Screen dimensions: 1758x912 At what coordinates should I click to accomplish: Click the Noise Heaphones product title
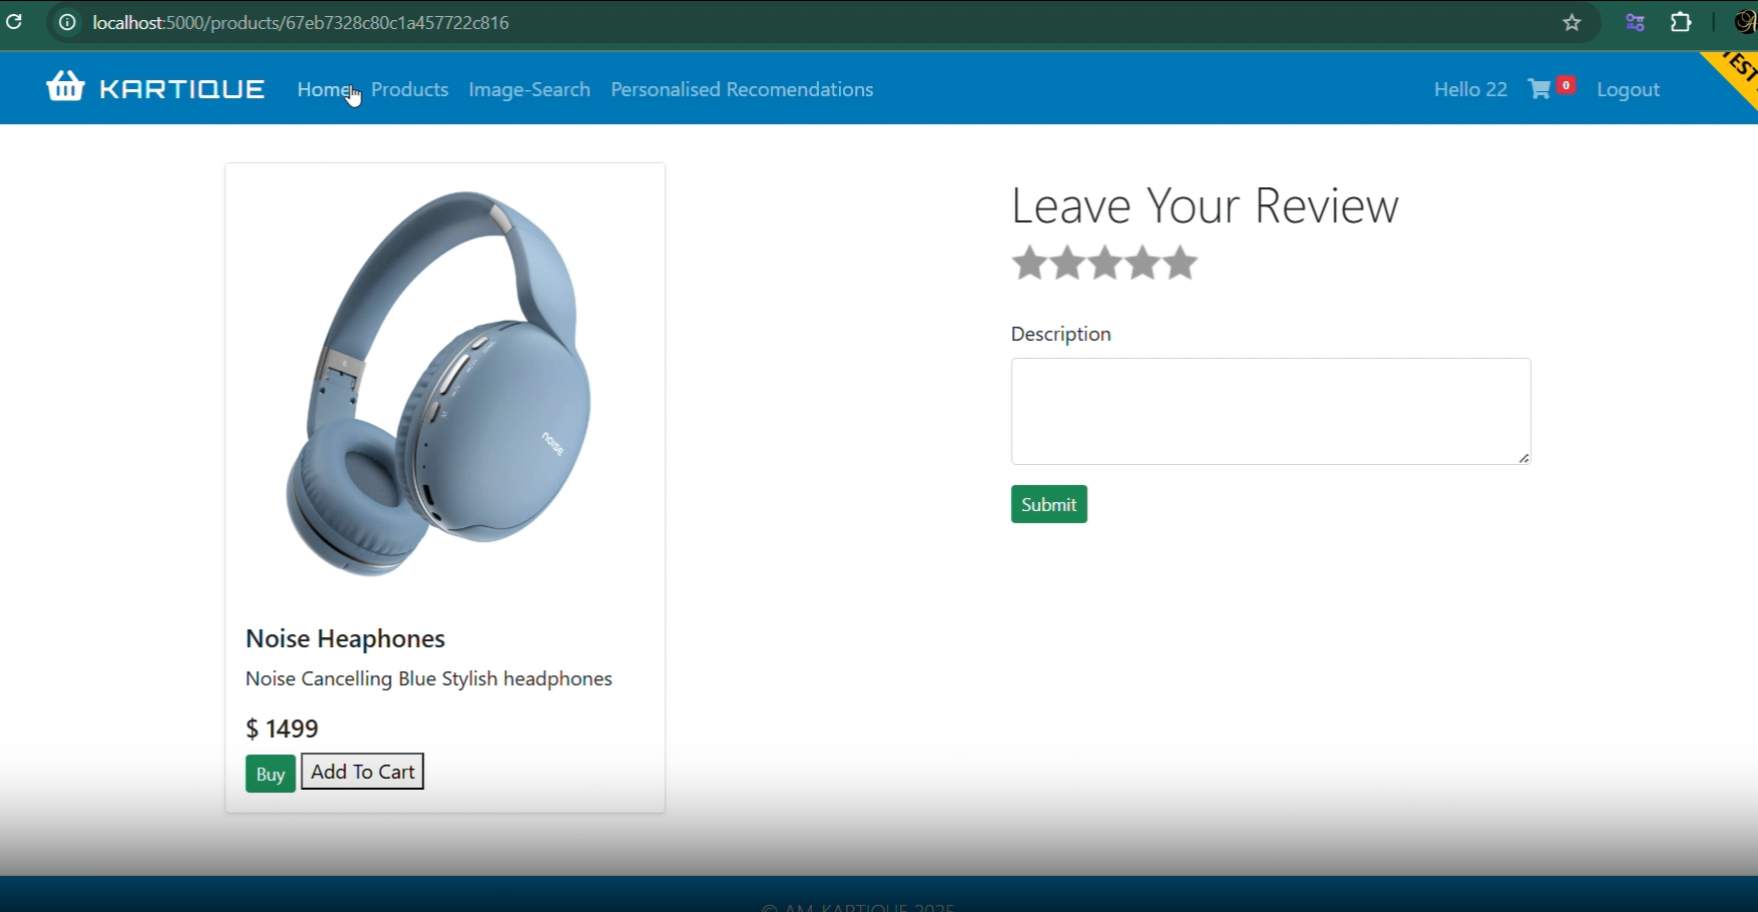pyautogui.click(x=345, y=638)
